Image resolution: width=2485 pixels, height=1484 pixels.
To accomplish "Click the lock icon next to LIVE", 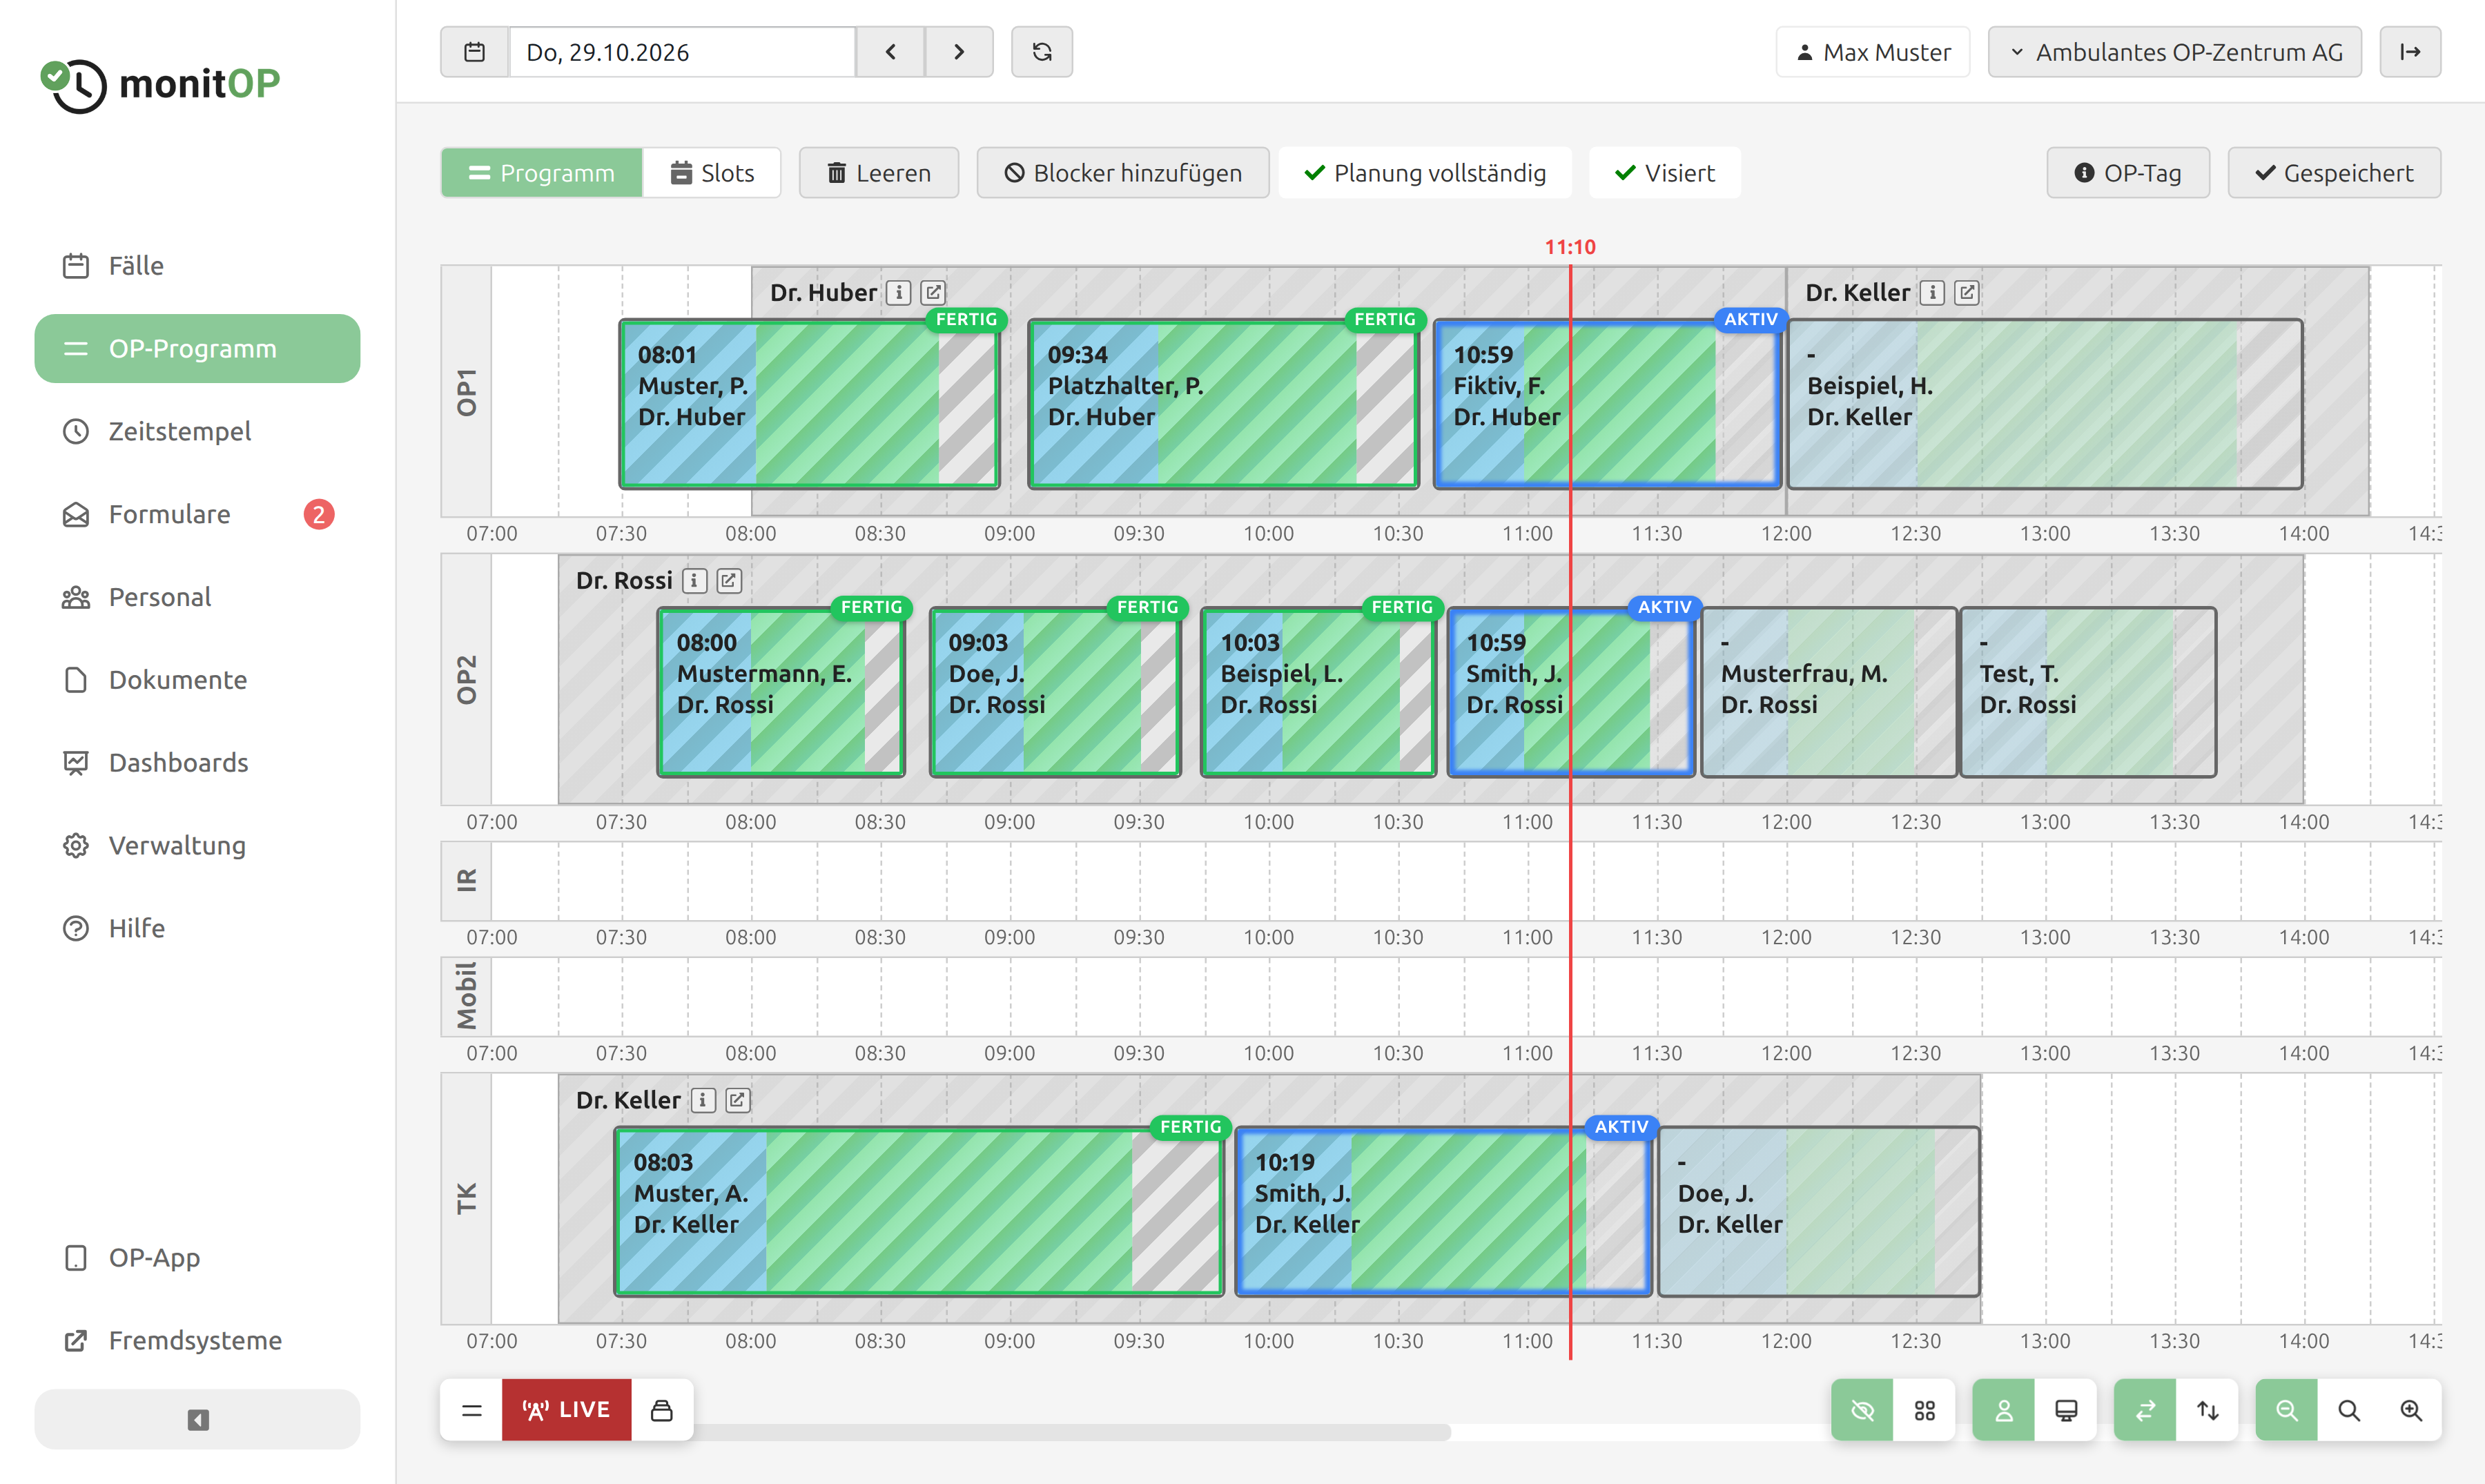I will pyautogui.click(x=662, y=1410).
